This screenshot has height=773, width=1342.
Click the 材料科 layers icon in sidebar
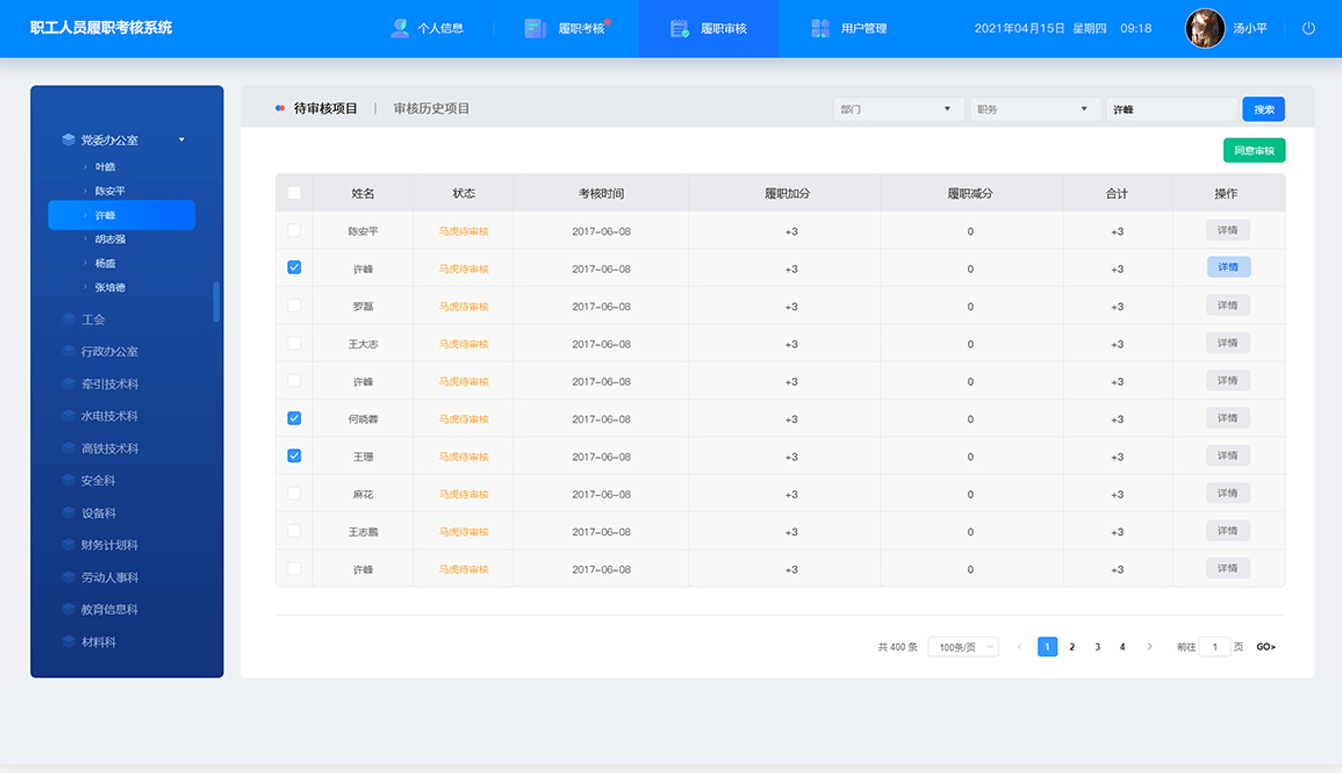[68, 642]
